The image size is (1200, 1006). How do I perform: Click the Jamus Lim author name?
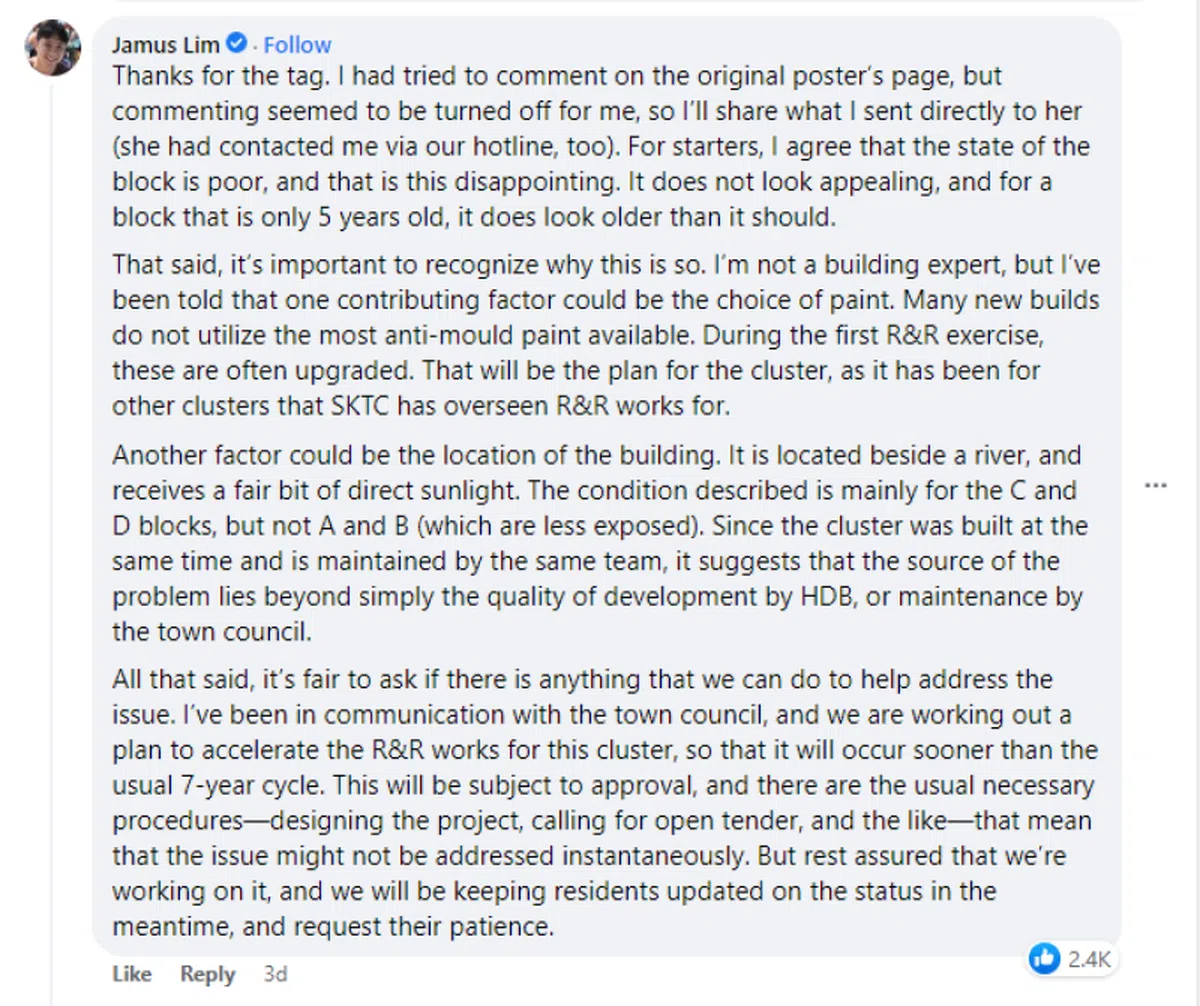point(165,45)
